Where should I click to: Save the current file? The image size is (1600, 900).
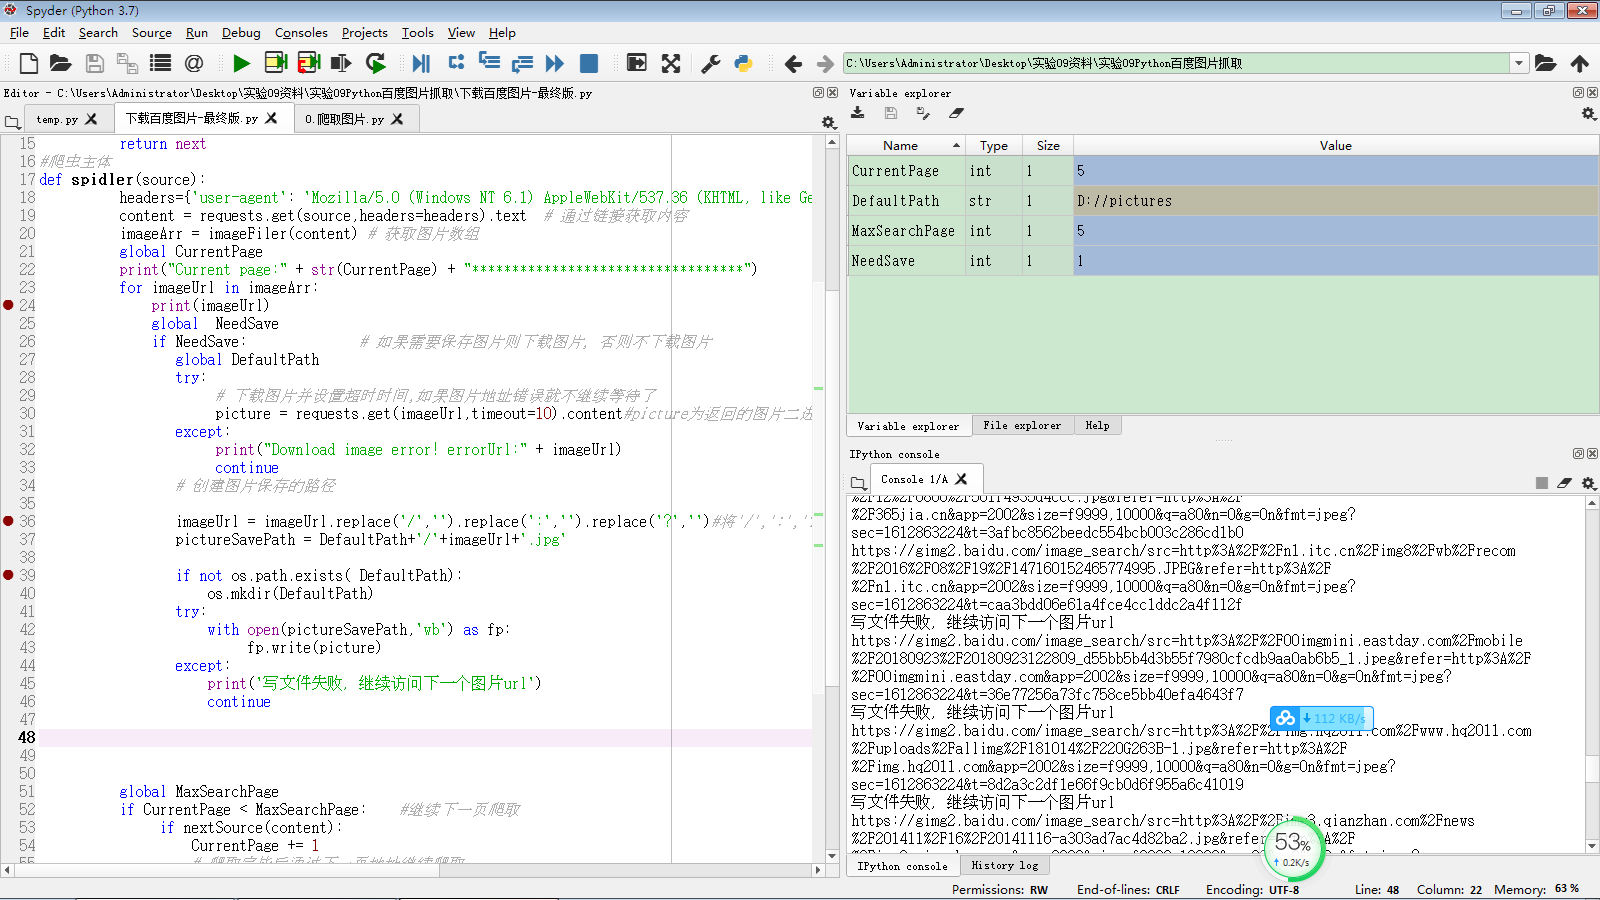(x=93, y=63)
